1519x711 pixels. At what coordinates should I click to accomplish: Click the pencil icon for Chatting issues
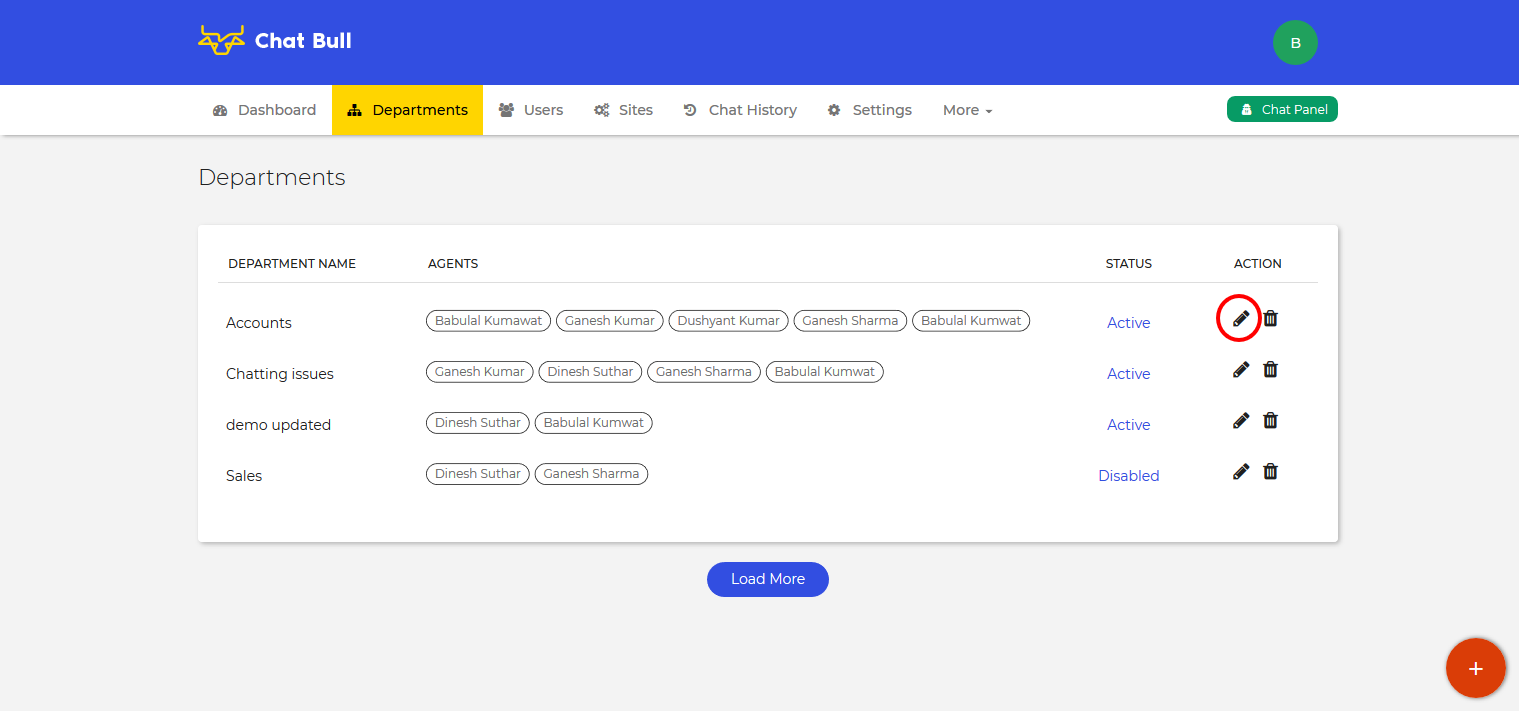click(1241, 369)
